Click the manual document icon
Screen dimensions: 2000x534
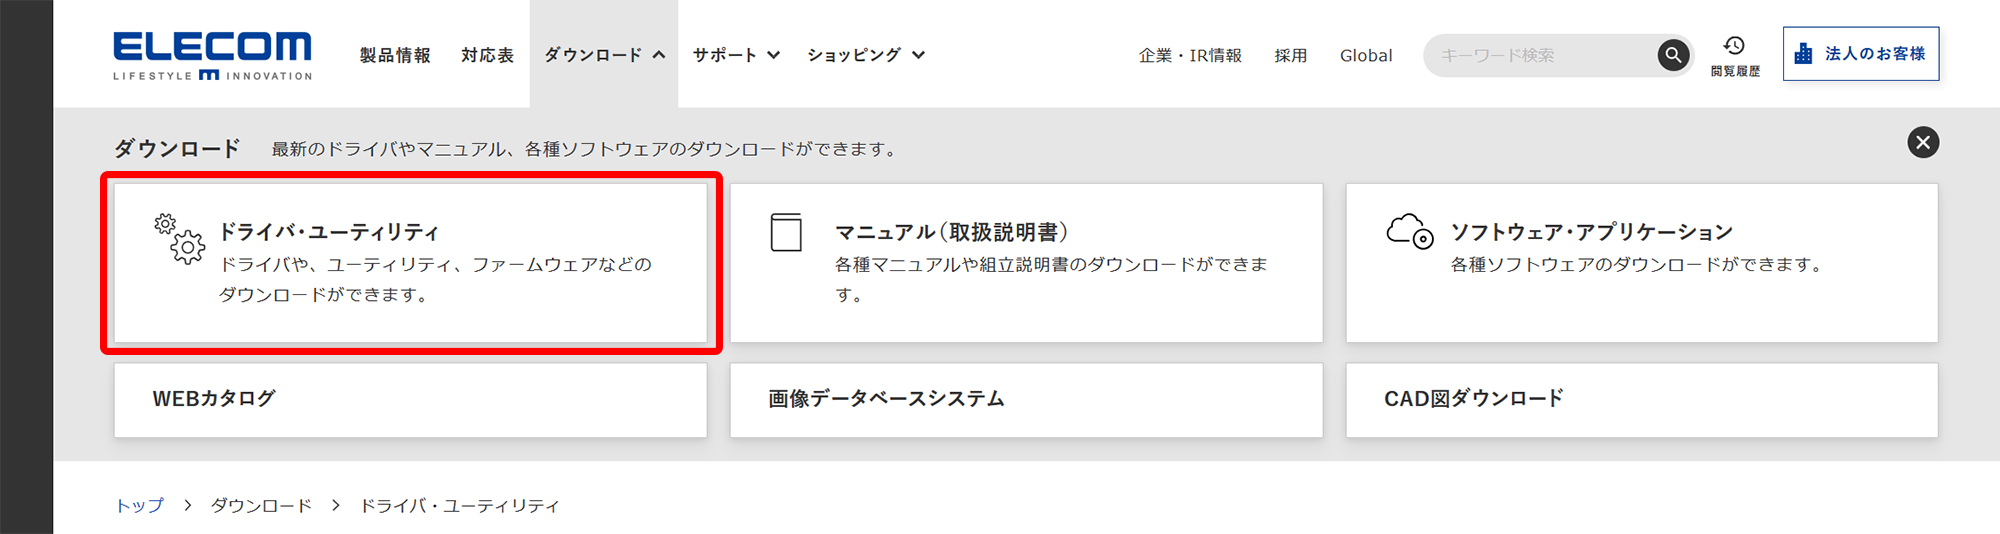786,232
